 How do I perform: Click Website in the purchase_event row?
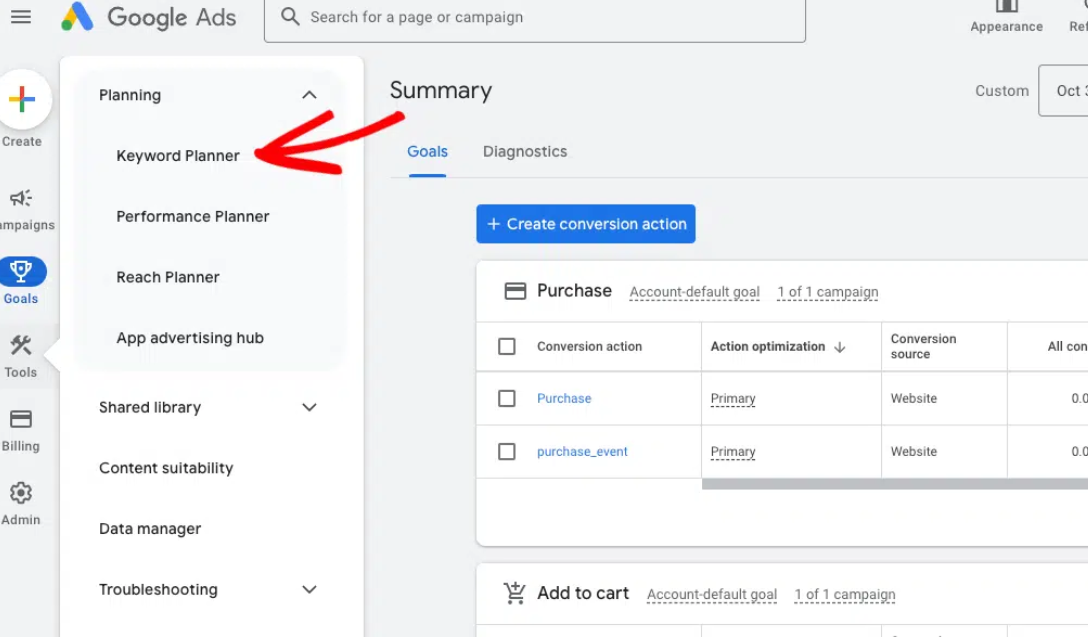coord(914,452)
